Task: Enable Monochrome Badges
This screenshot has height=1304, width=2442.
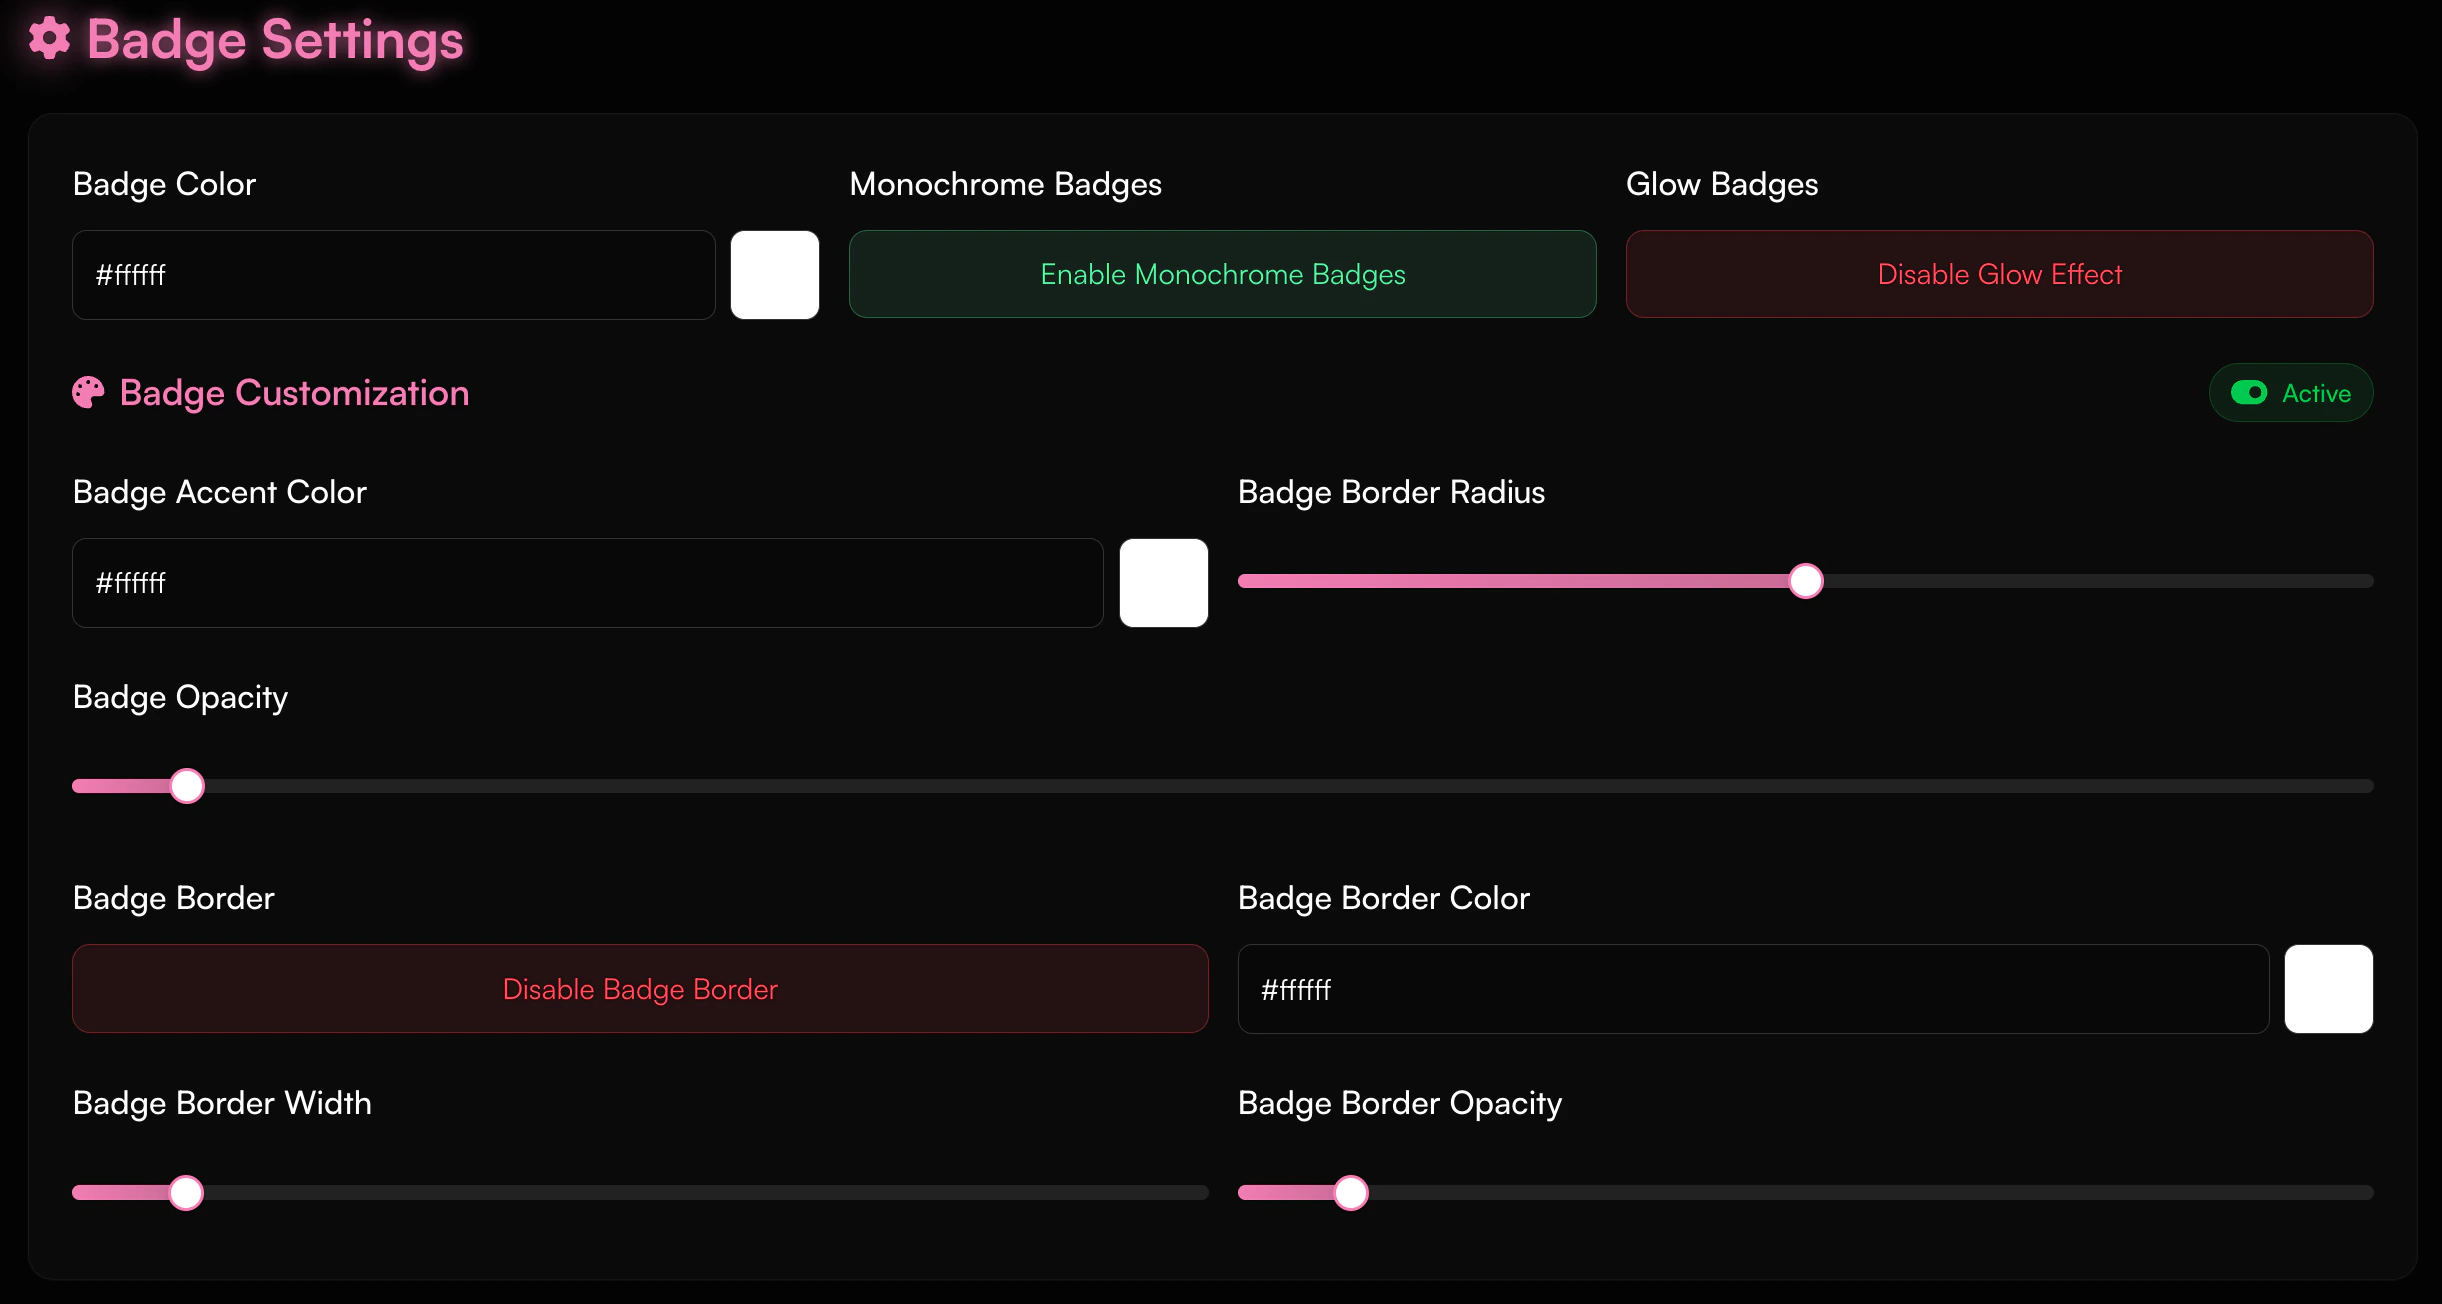Action: (1221, 274)
